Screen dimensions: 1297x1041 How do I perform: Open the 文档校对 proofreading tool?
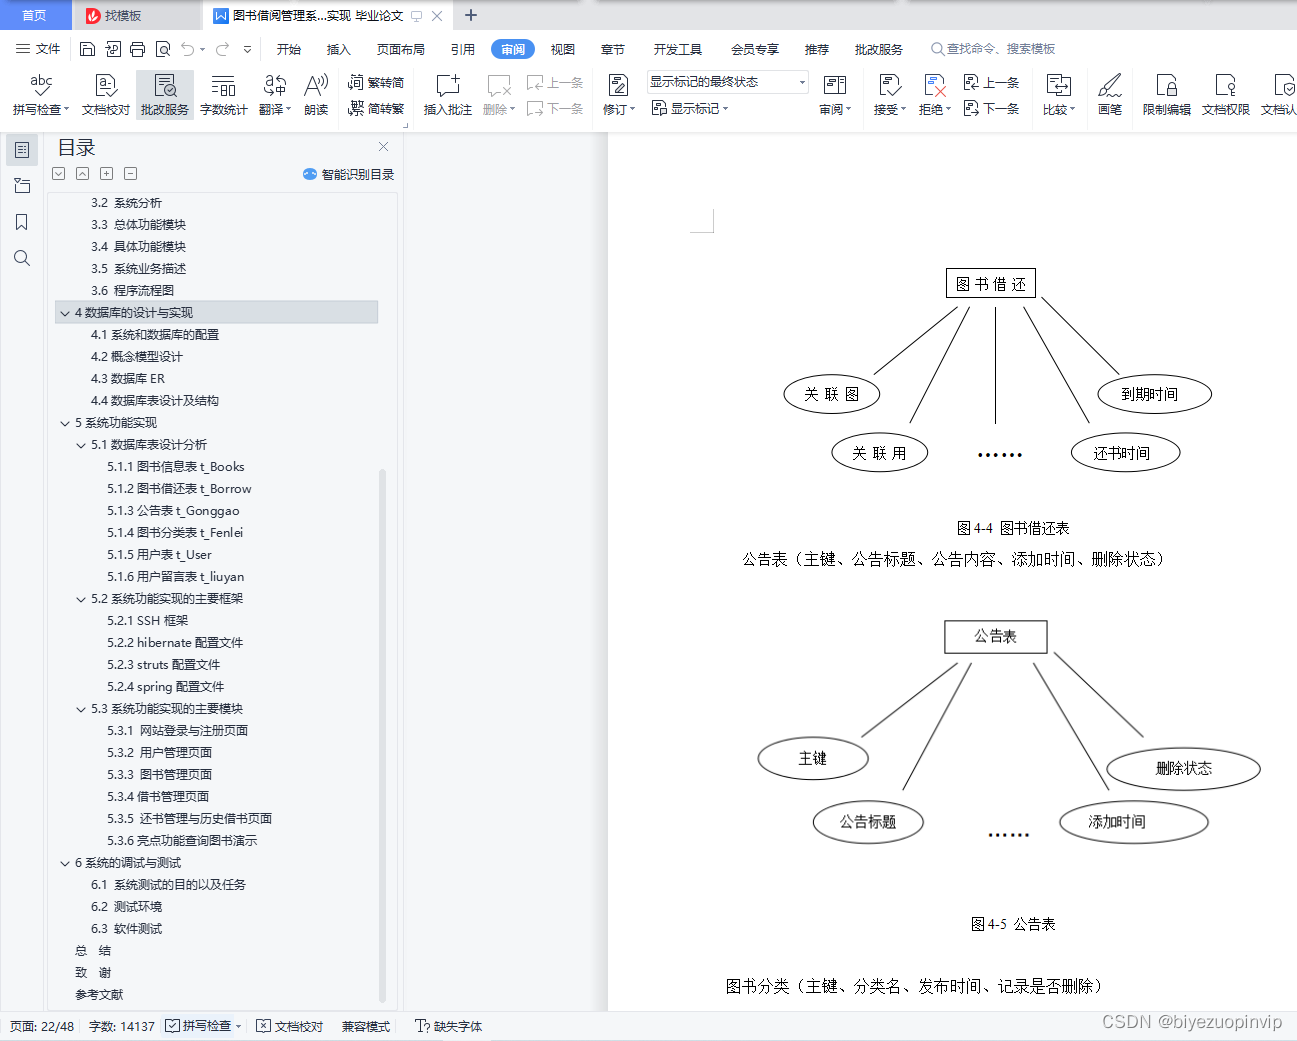coord(104,95)
